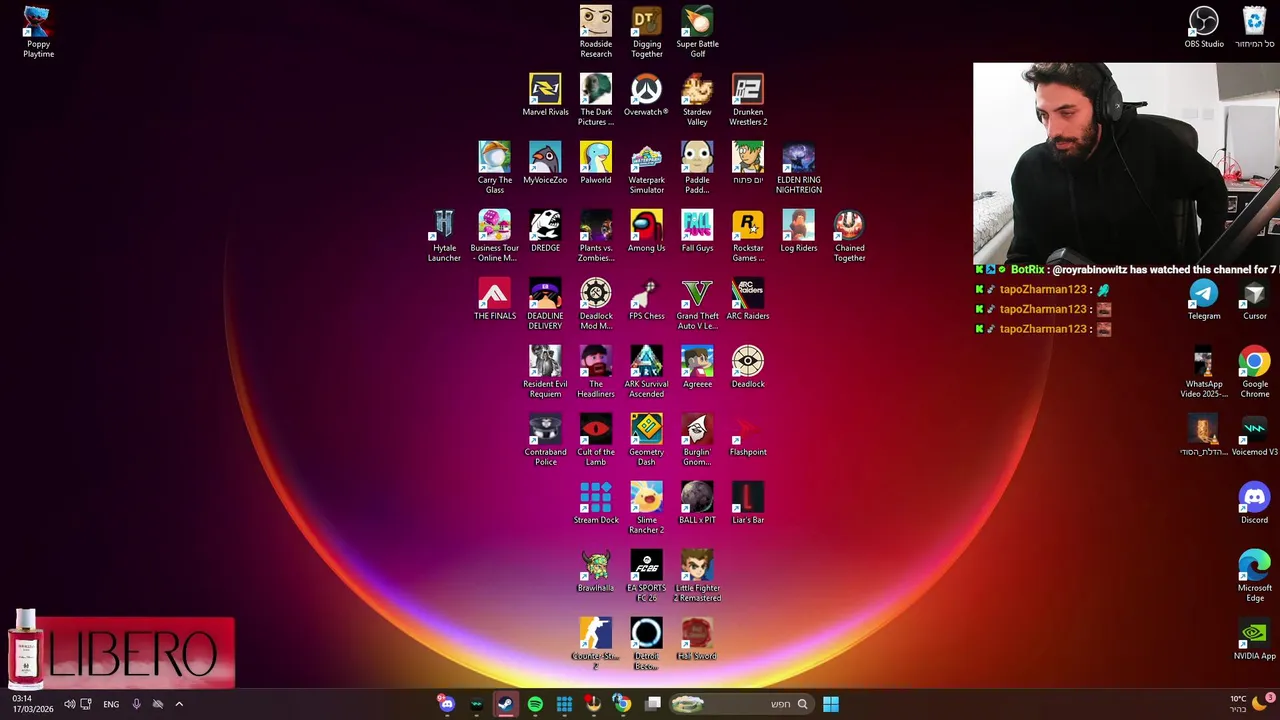Launch Geometry Dash from desktop
Image resolution: width=1280 pixels, height=720 pixels.
[x=647, y=440]
